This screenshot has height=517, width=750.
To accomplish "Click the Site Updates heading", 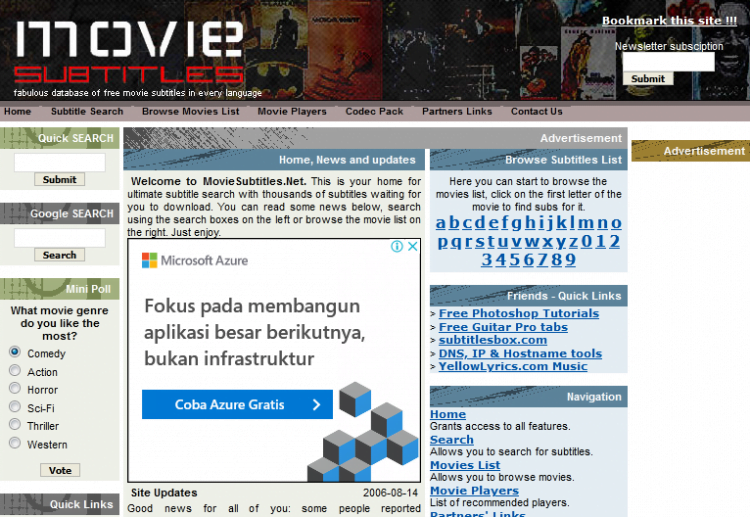I will pyautogui.click(x=164, y=493).
